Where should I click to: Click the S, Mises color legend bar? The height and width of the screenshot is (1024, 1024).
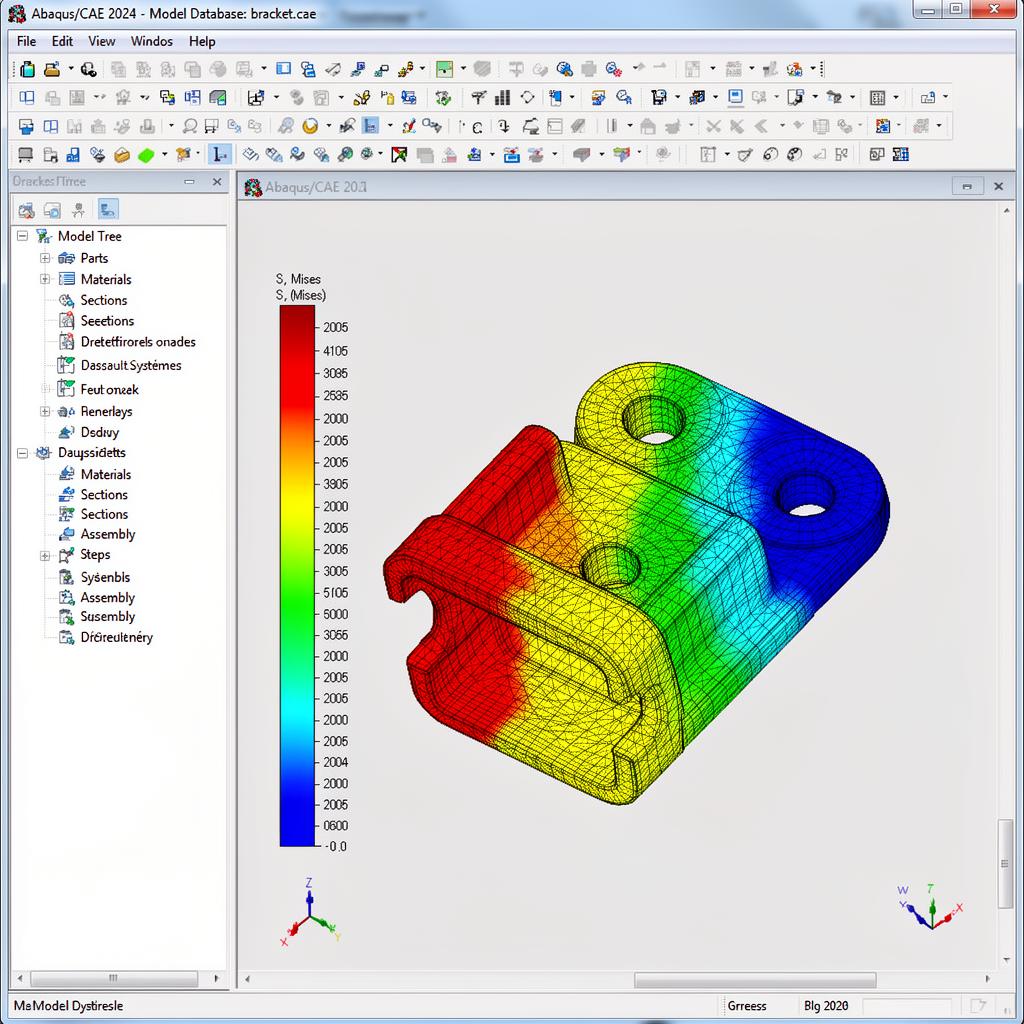coord(297,576)
